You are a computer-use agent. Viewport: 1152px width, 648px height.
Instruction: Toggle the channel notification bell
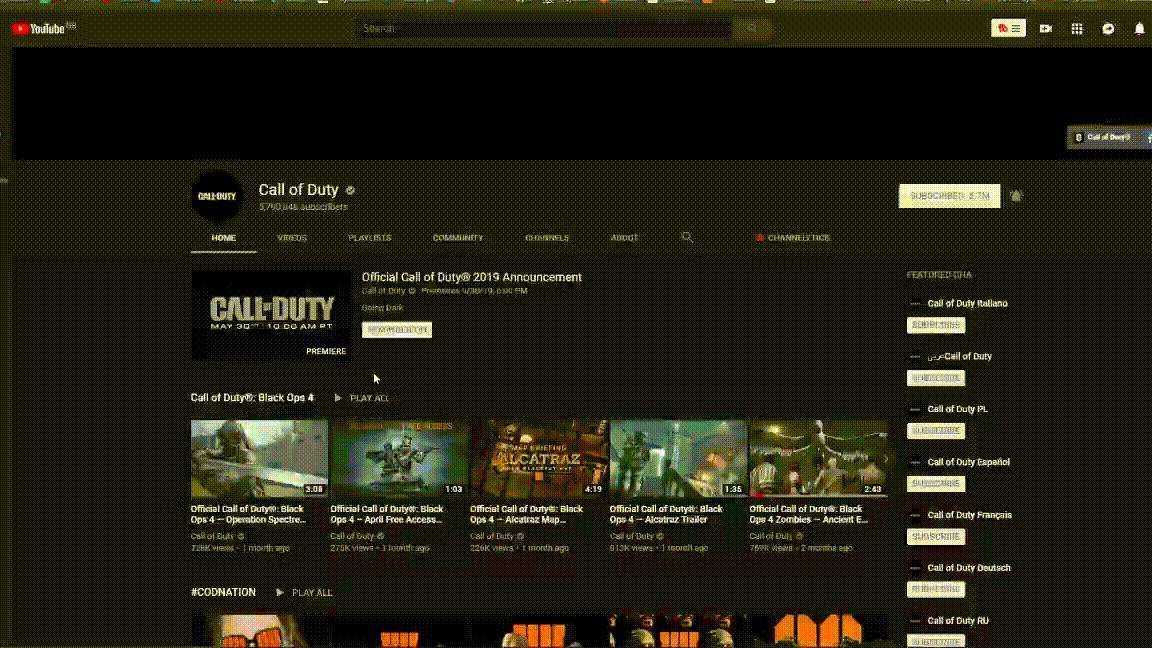coord(1016,196)
